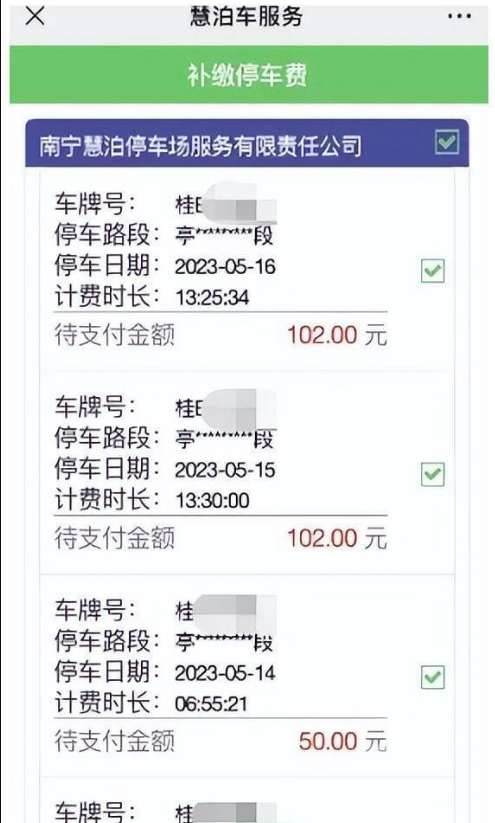The height and width of the screenshot is (823, 495).
Task: Open the parking record dated 2023-05-16
Action: 247,270
